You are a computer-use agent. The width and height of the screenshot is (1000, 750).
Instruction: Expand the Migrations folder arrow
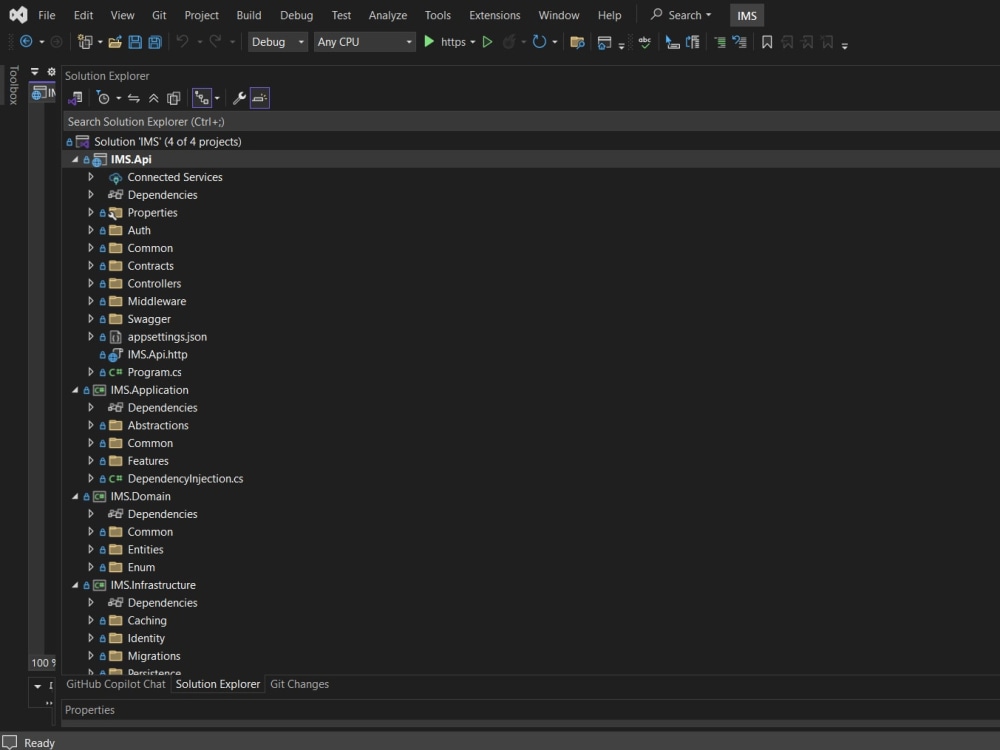coord(91,656)
